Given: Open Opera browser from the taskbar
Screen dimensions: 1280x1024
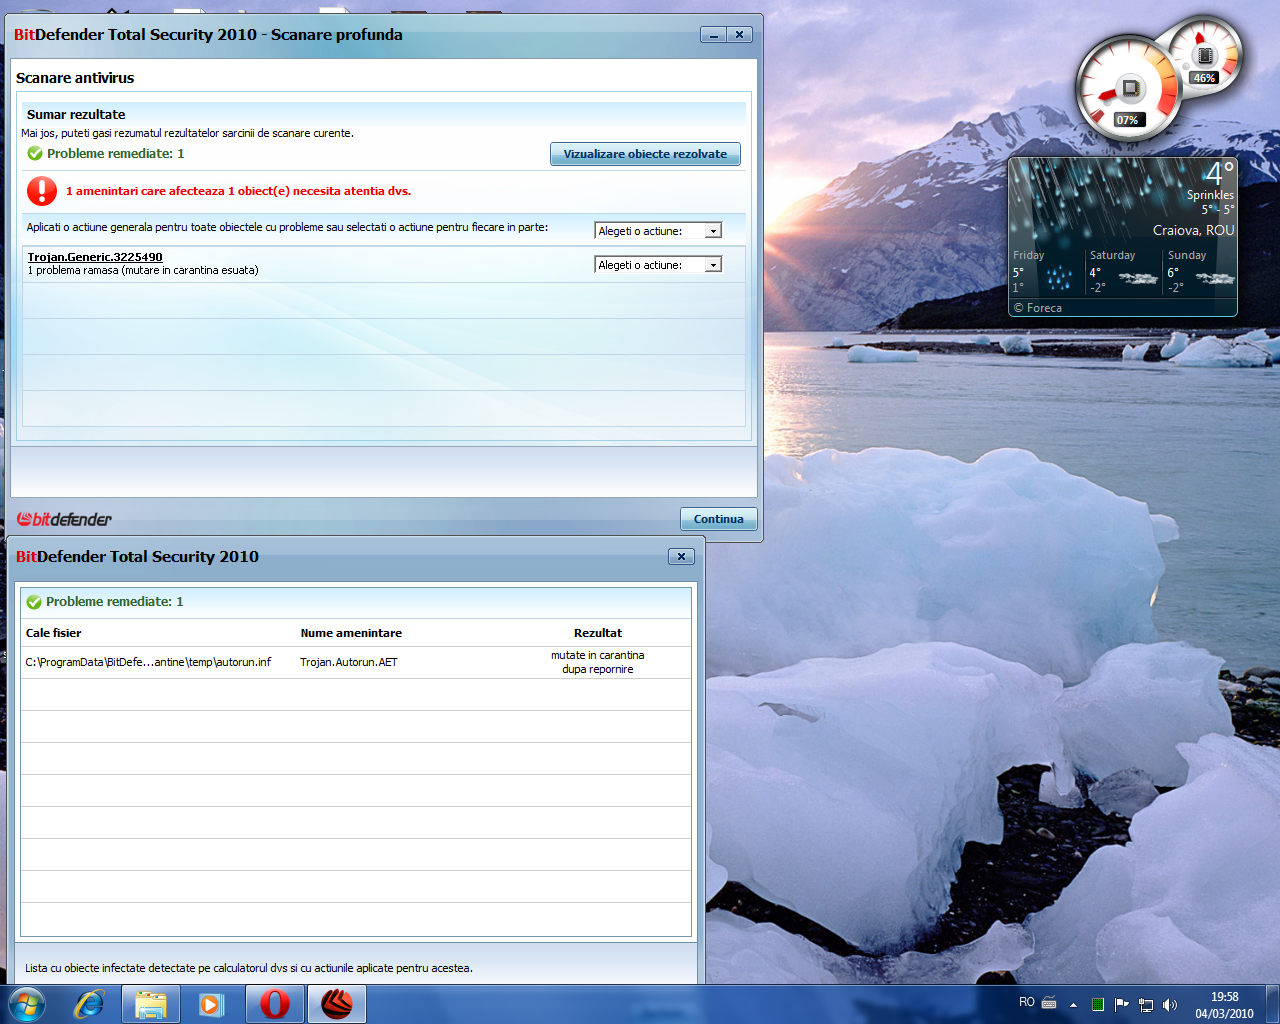Looking at the screenshot, I should 275,1004.
